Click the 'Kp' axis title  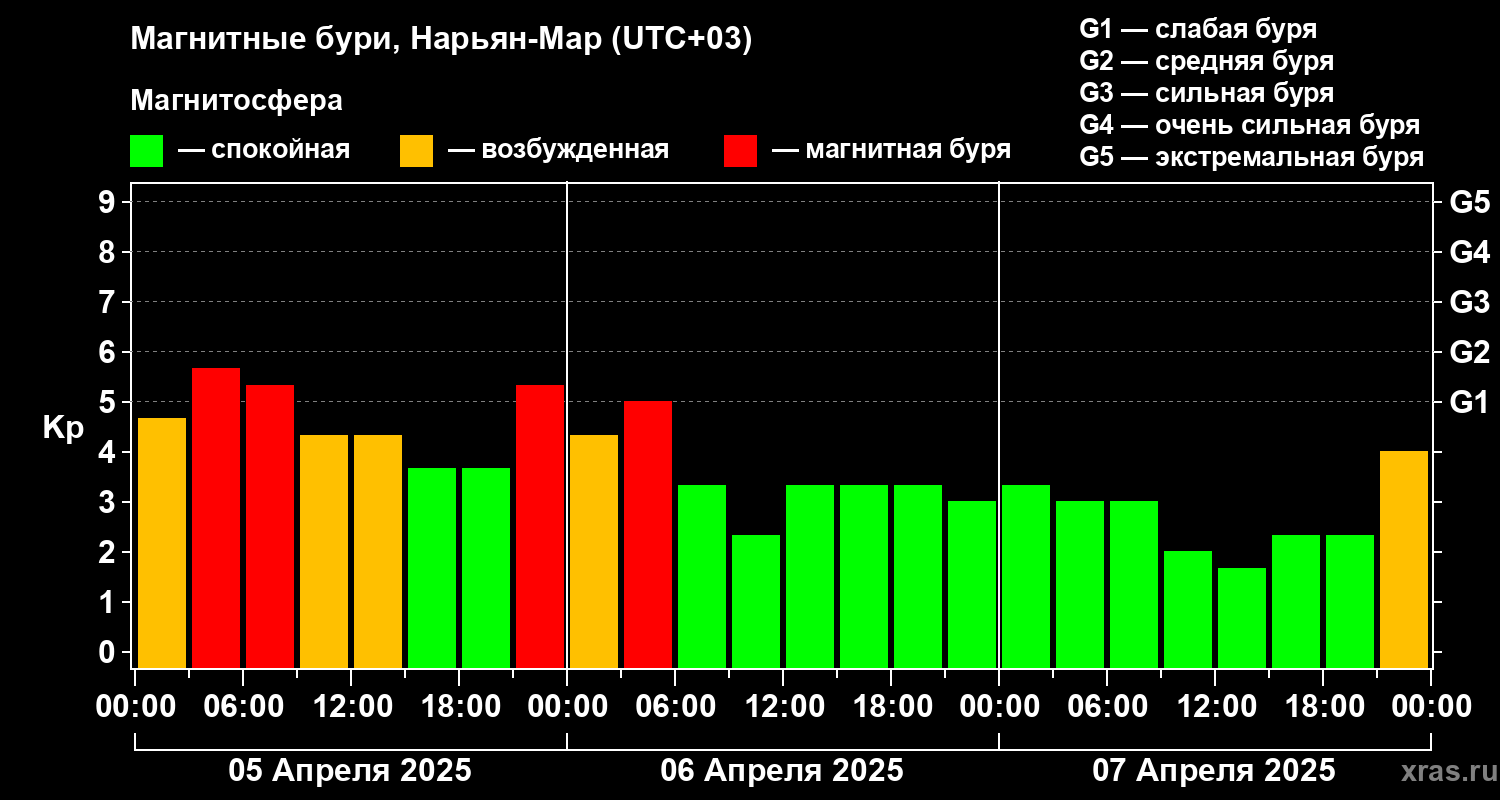63,428
